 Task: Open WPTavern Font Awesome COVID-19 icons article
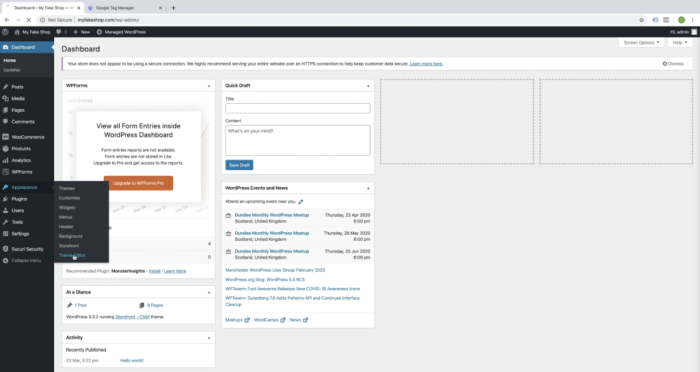(292, 289)
